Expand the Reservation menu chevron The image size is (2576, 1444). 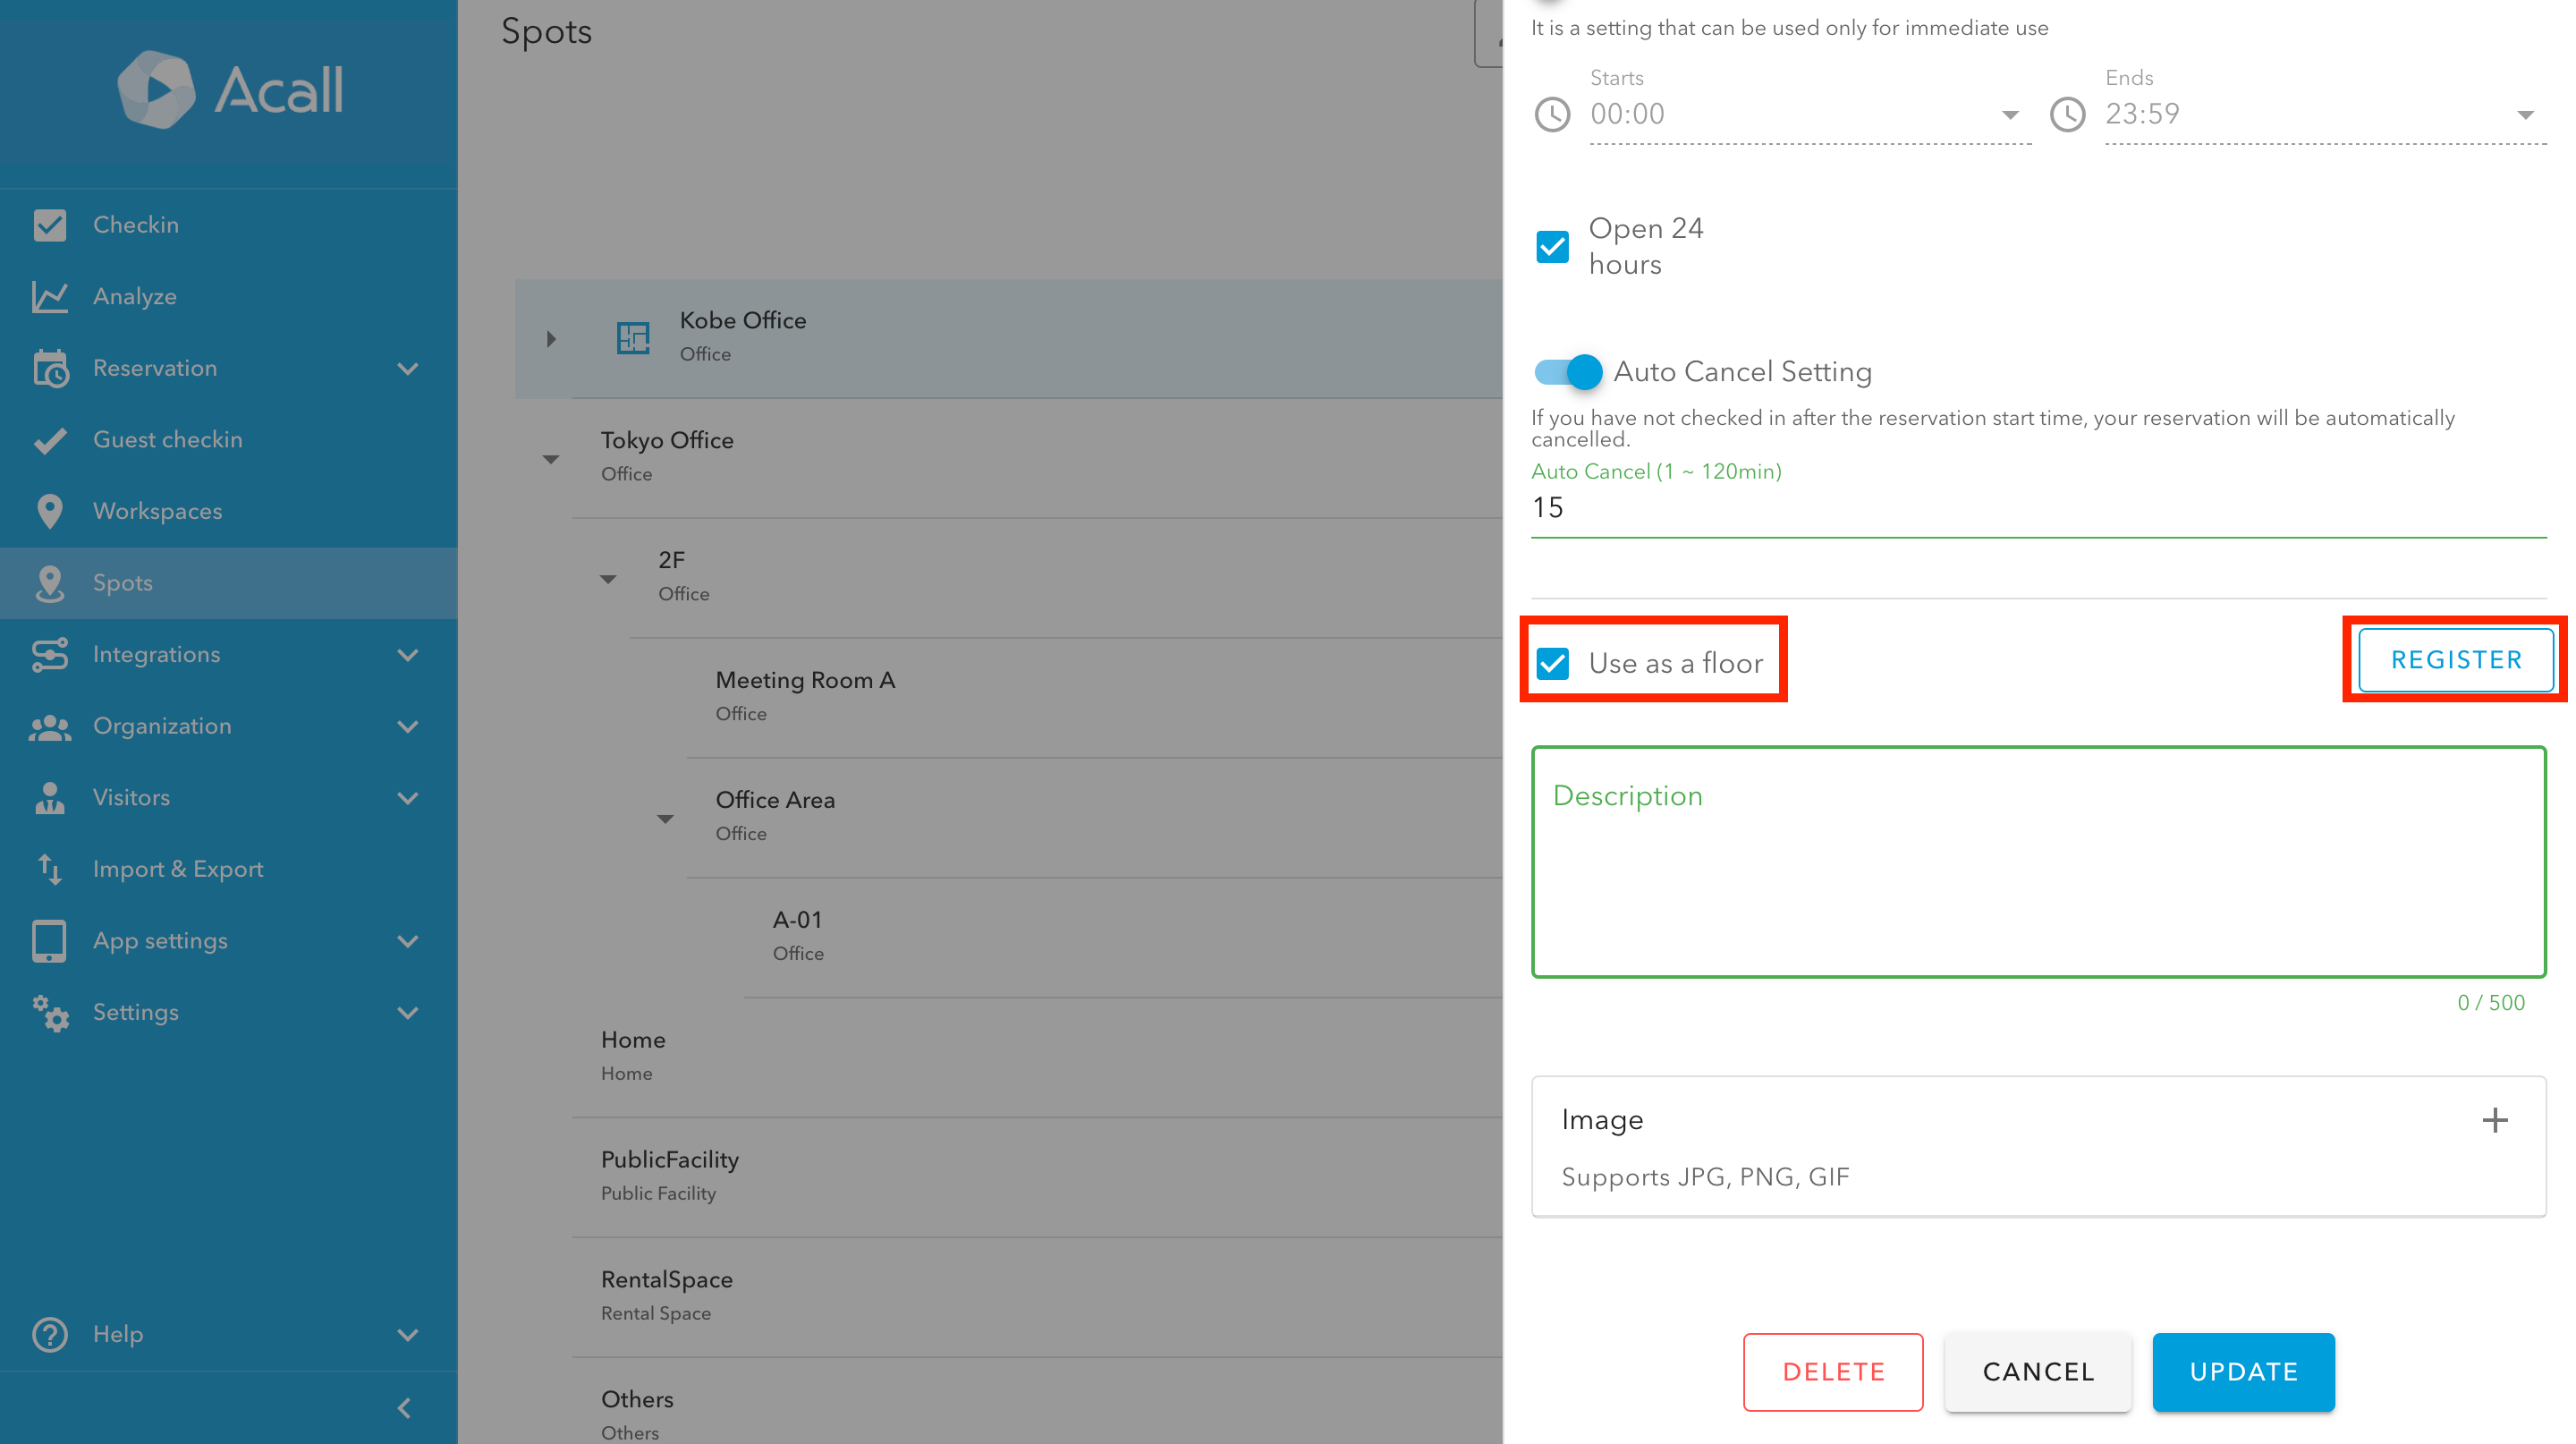(x=407, y=368)
